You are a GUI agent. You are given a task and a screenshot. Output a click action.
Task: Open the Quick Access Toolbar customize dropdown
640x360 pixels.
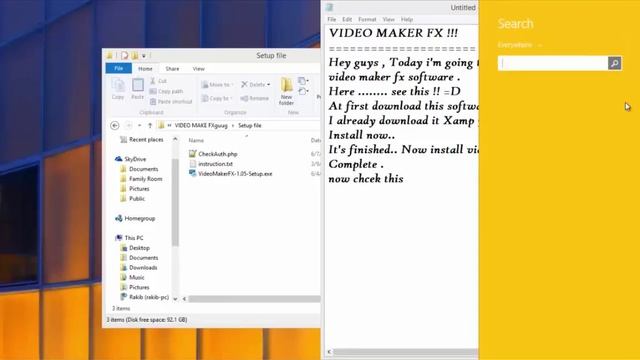(x=144, y=56)
